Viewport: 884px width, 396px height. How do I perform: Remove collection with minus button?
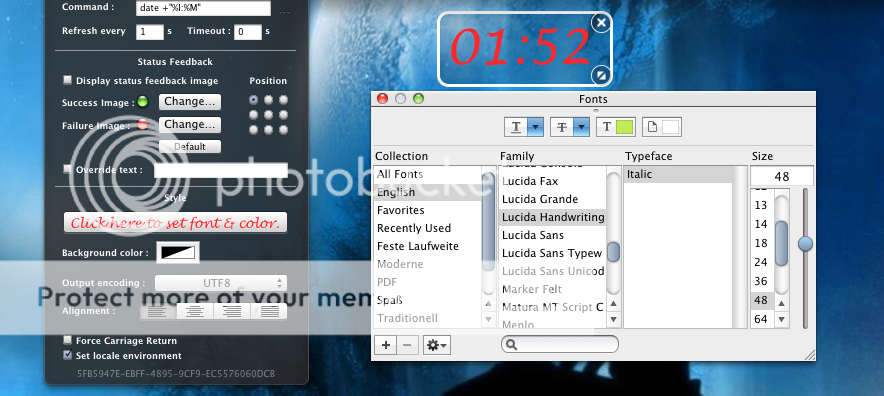click(408, 345)
